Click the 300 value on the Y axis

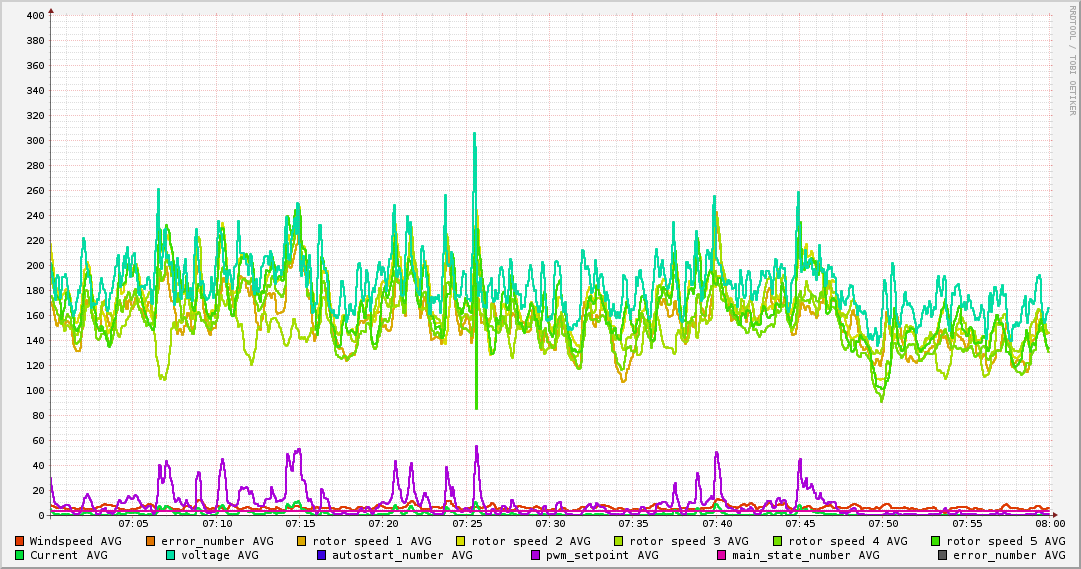coord(35,141)
